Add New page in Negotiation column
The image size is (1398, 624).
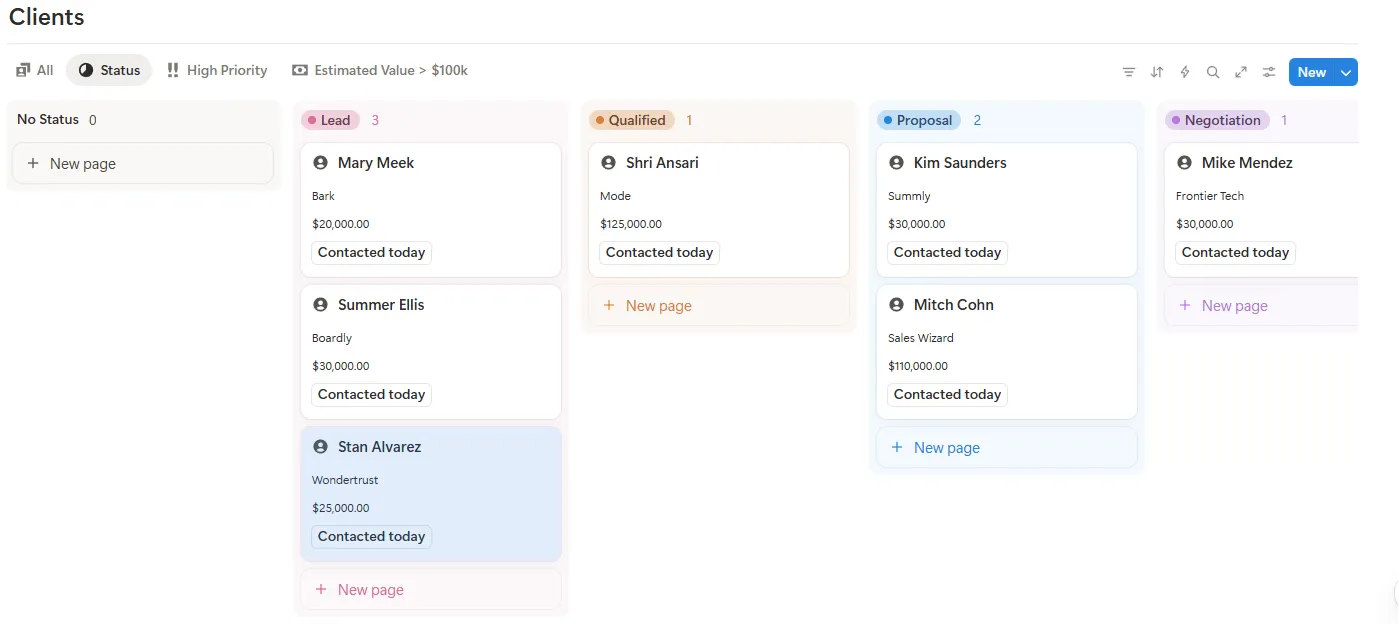pos(1261,305)
